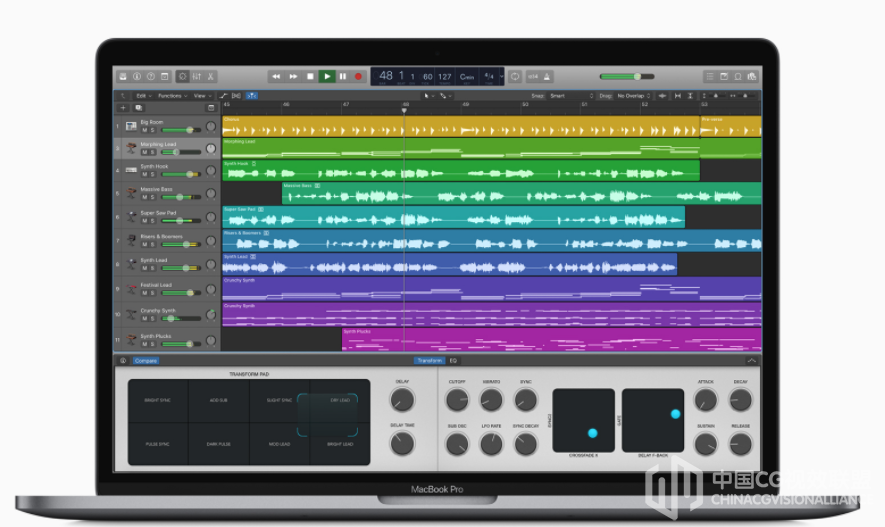Toggle the metronome click icon
This screenshot has width=885, height=527.
pyautogui.click(x=547, y=77)
